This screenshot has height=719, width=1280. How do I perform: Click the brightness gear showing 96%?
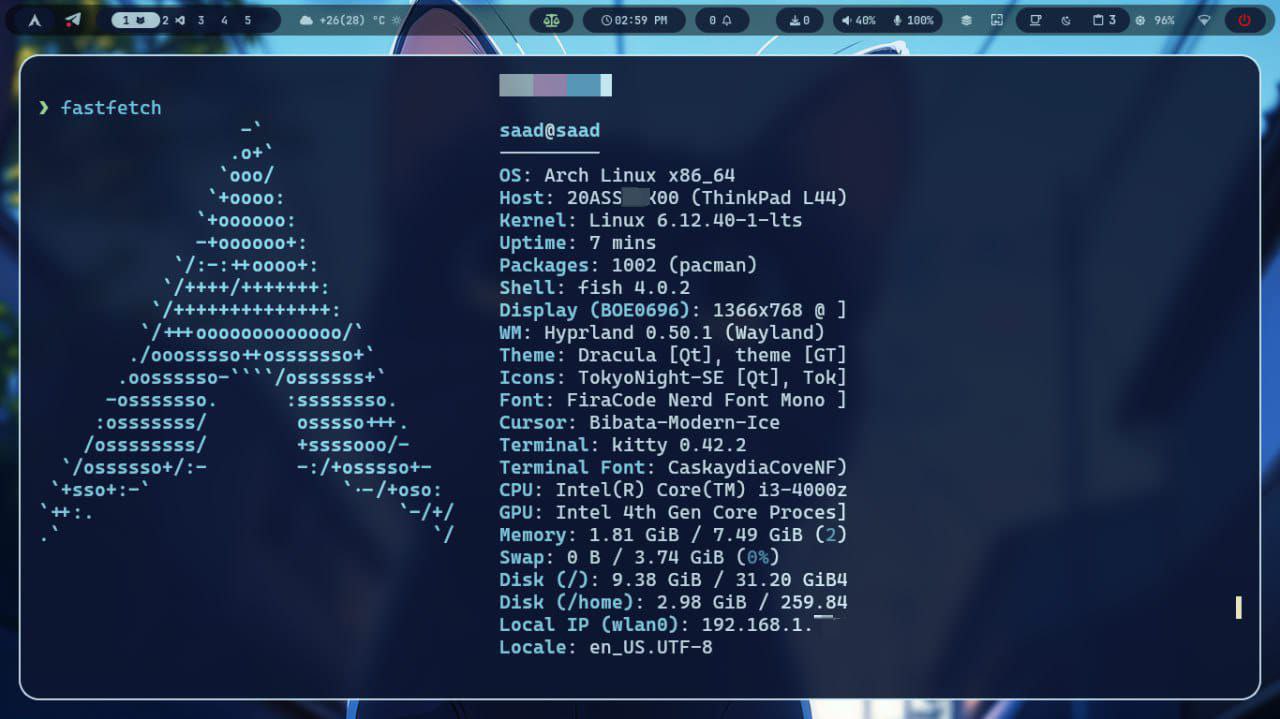click(1155, 20)
